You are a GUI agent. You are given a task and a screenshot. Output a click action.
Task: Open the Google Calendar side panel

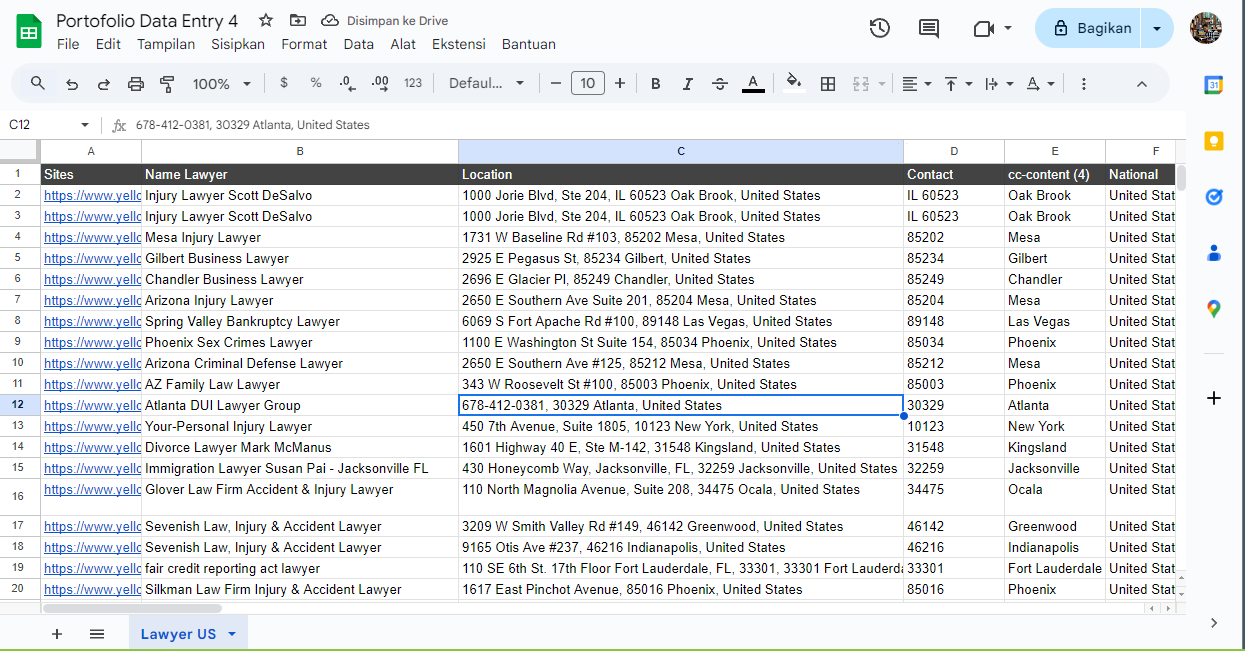pos(1214,85)
